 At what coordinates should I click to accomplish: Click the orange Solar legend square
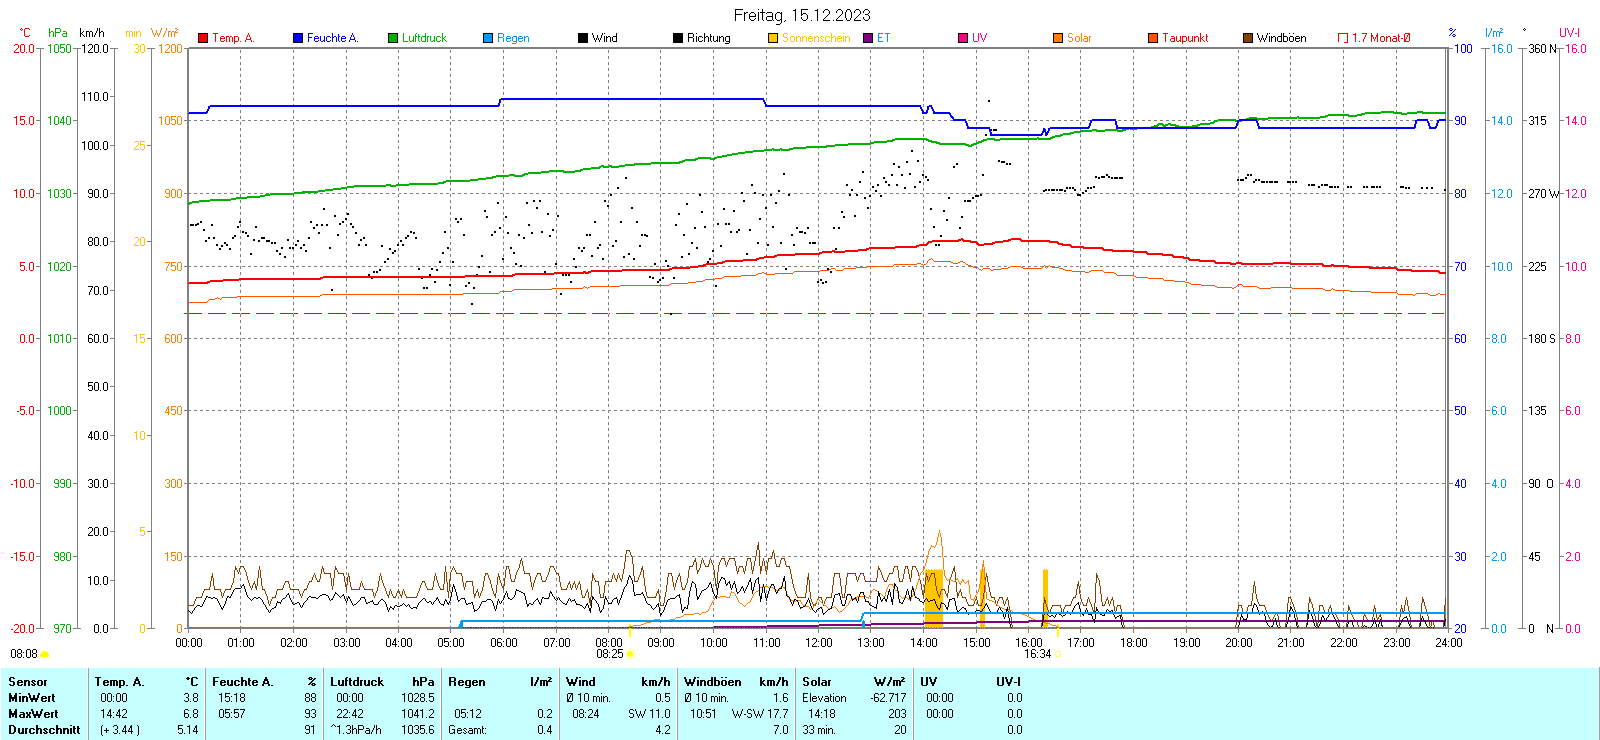[x=1058, y=38]
